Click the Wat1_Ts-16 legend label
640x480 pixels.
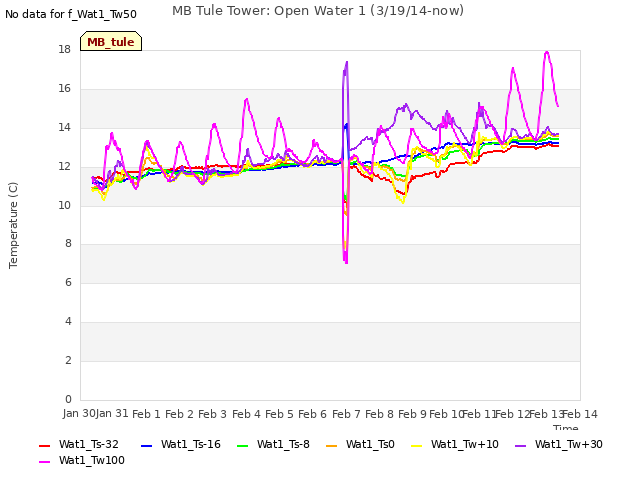pos(191,444)
